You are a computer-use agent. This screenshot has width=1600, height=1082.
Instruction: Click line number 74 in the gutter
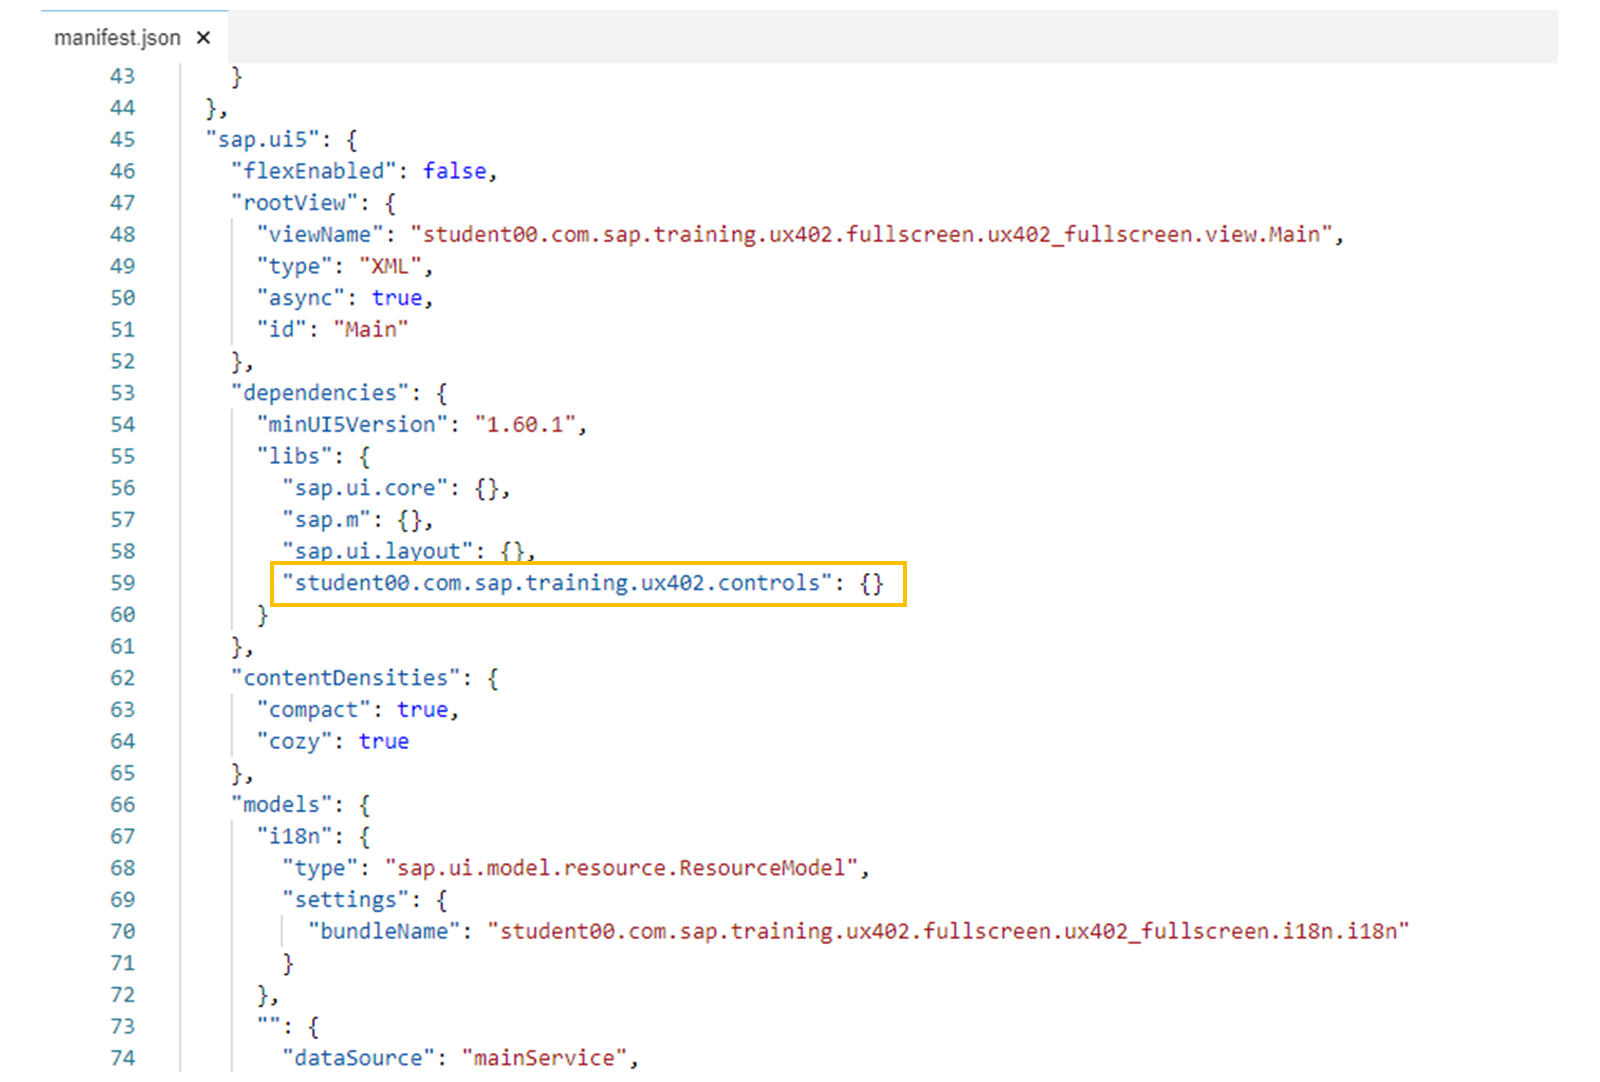tap(122, 1058)
